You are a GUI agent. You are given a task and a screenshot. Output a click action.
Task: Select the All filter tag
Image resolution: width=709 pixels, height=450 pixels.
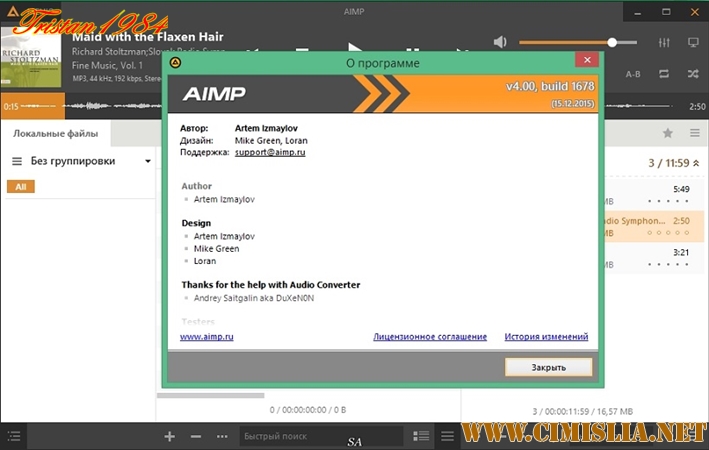point(20,187)
